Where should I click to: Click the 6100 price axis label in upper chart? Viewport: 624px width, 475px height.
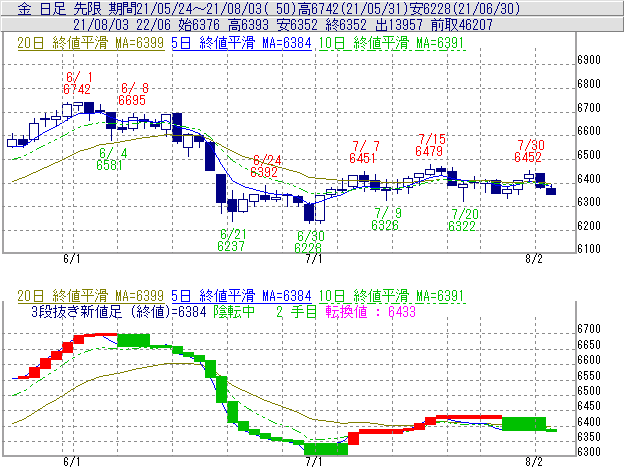[589, 249]
